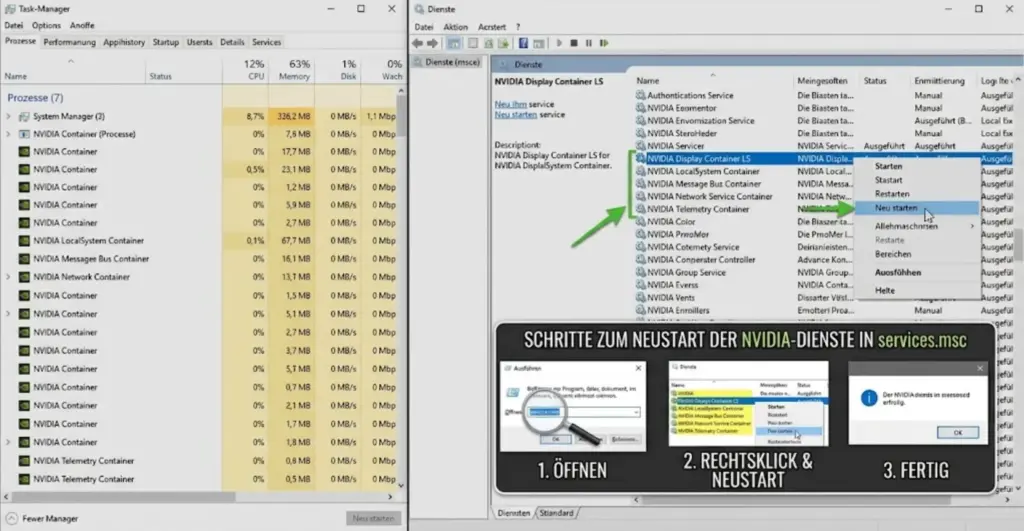Choose Neu starten in the context menu

tap(918, 208)
